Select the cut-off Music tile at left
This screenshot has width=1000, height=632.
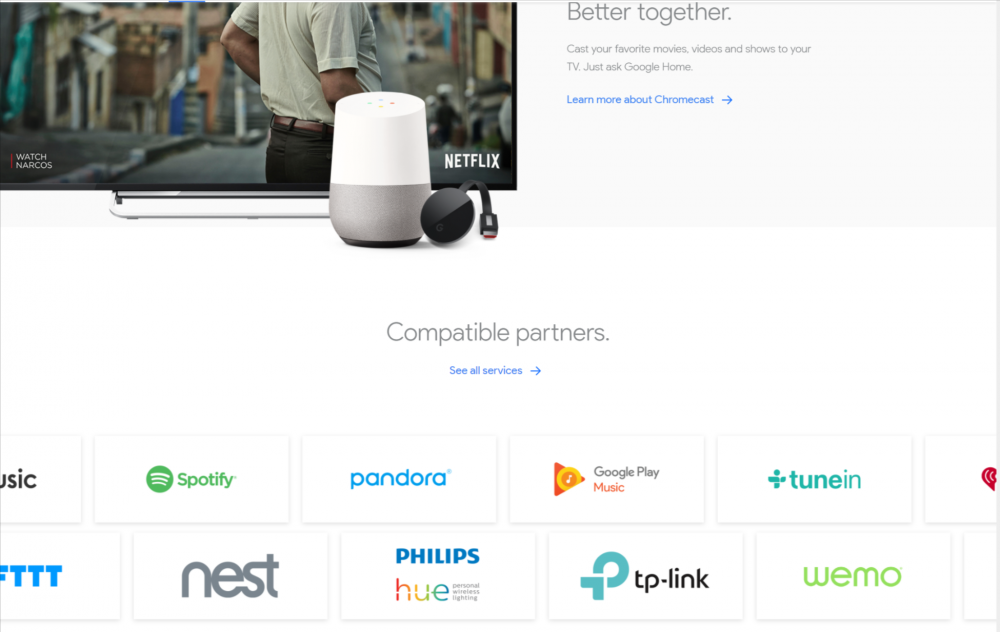tap(40, 479)
